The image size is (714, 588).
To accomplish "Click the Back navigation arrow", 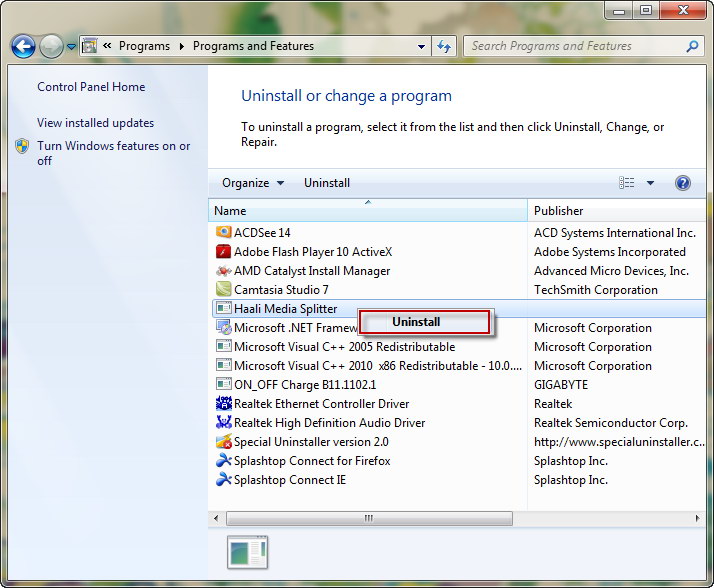I will click(x=23, y=46).
